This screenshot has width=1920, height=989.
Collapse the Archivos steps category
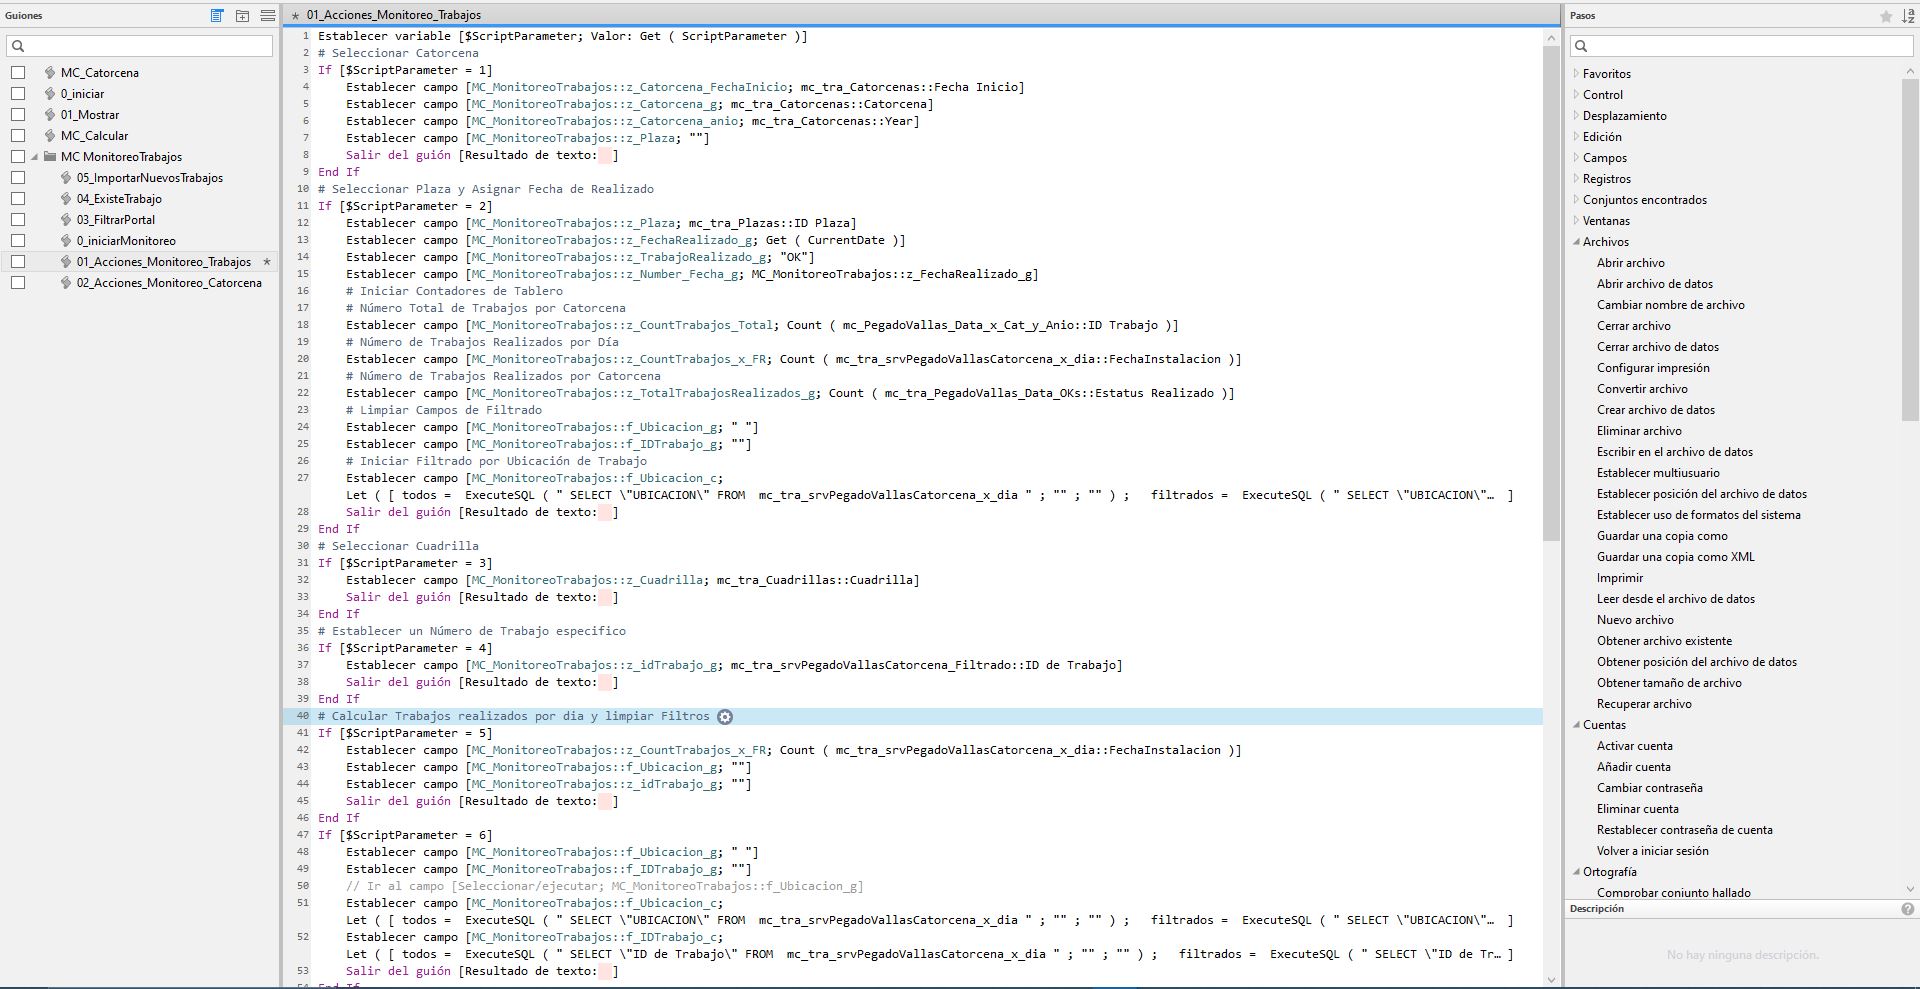(1576, 242)
